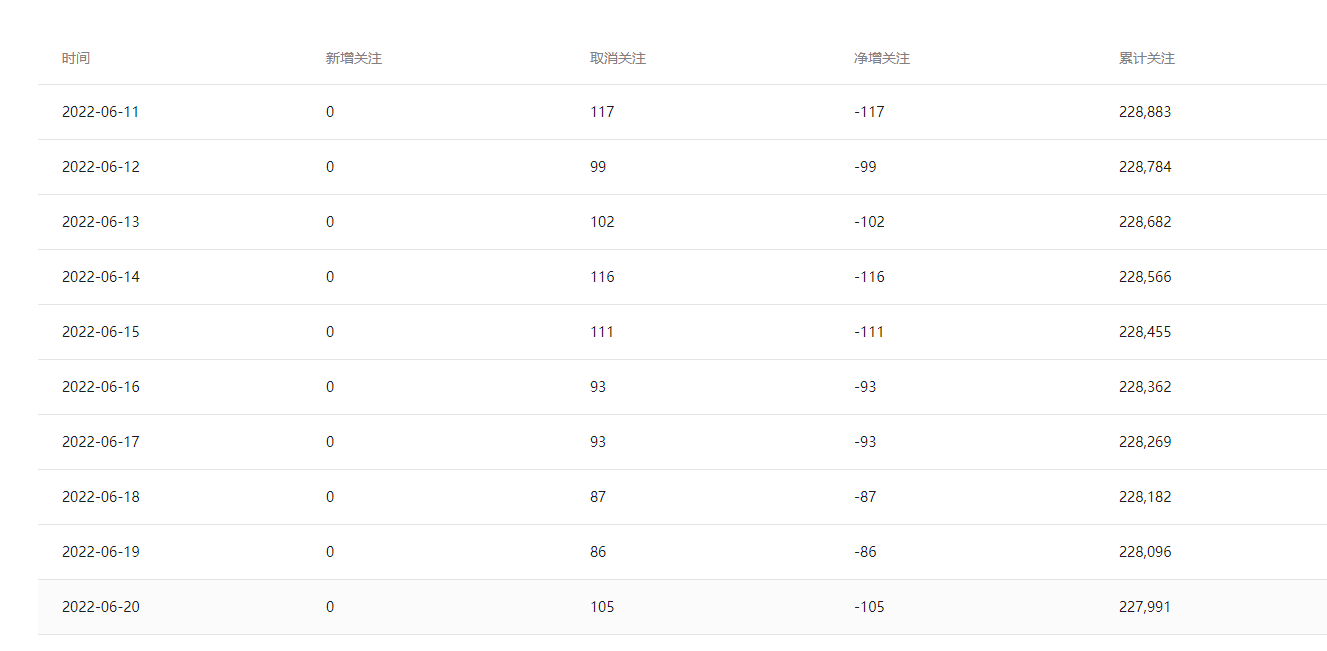Viewport: 1327px width, 651px height.
Task: Click the 取消关注 column header
Action: 618,59
